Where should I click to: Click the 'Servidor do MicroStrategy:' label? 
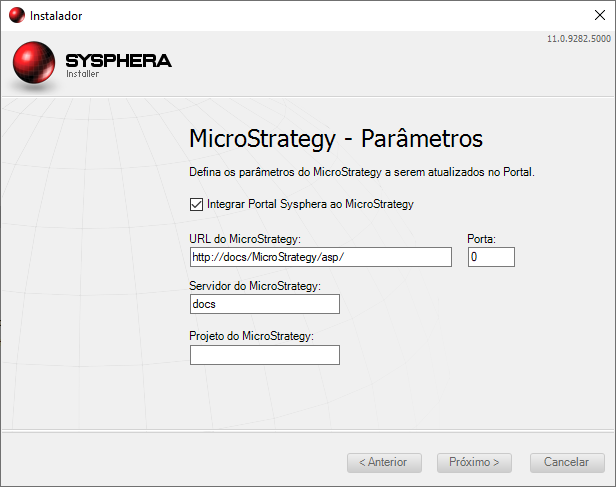[x=255, y=286]
